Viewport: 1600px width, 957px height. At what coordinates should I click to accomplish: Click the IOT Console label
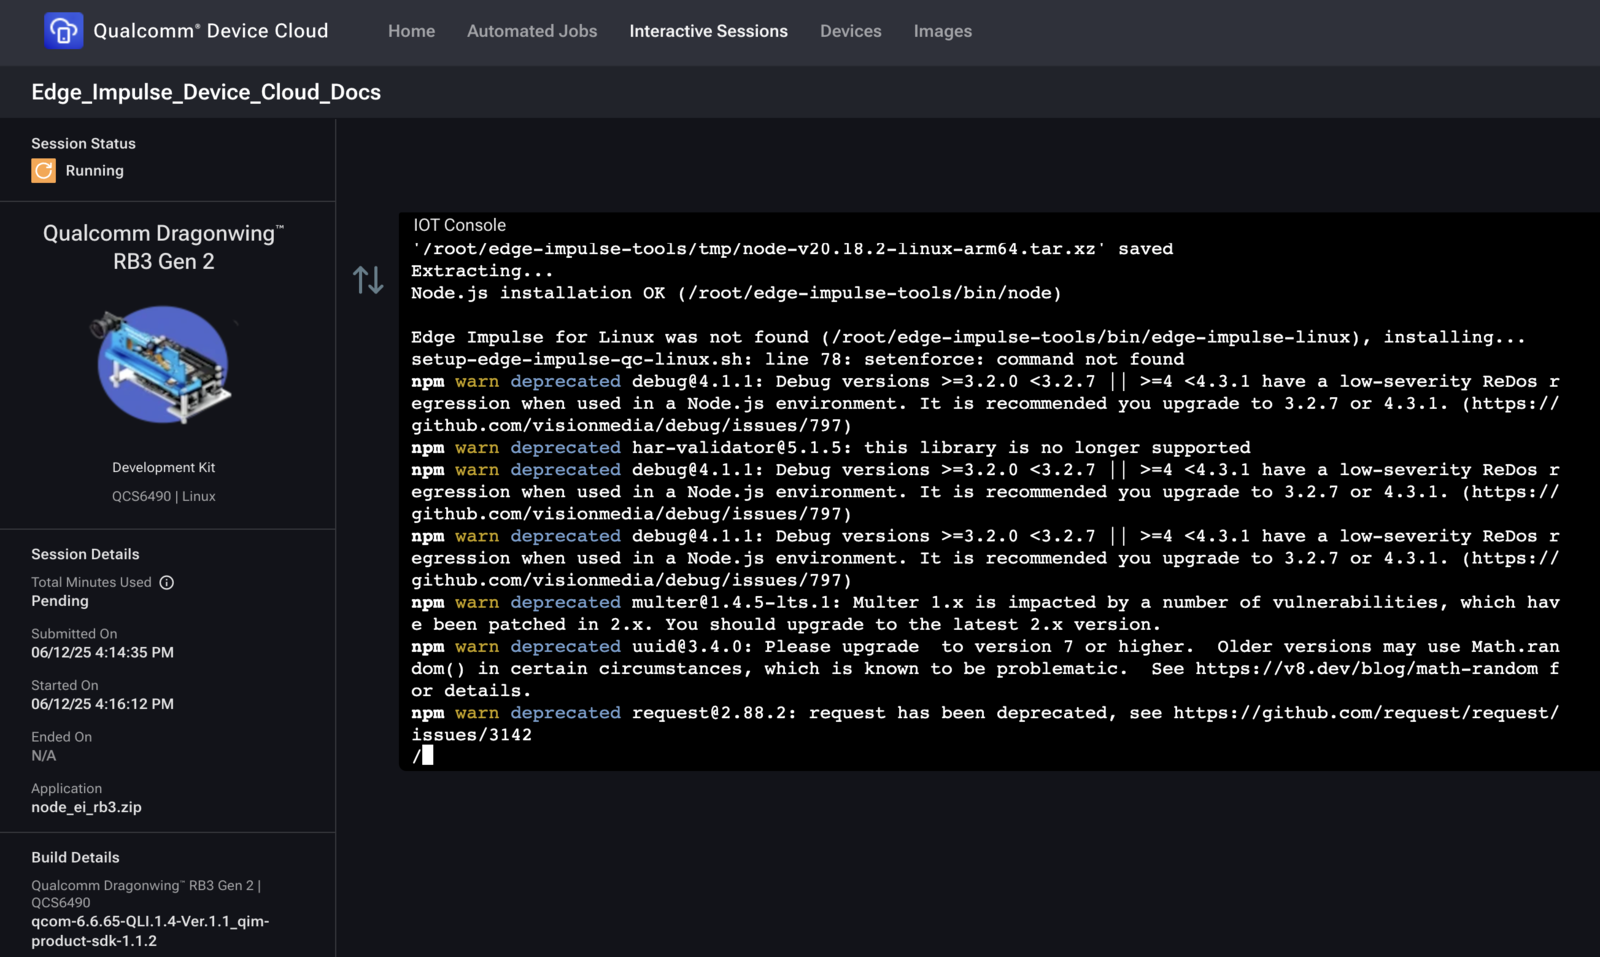coord(459,225)
